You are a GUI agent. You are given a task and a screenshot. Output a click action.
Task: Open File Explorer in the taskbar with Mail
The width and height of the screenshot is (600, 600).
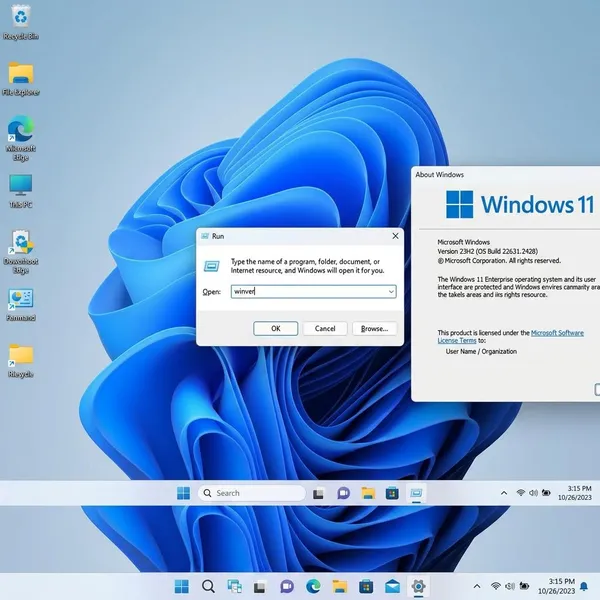pos(339,586)
